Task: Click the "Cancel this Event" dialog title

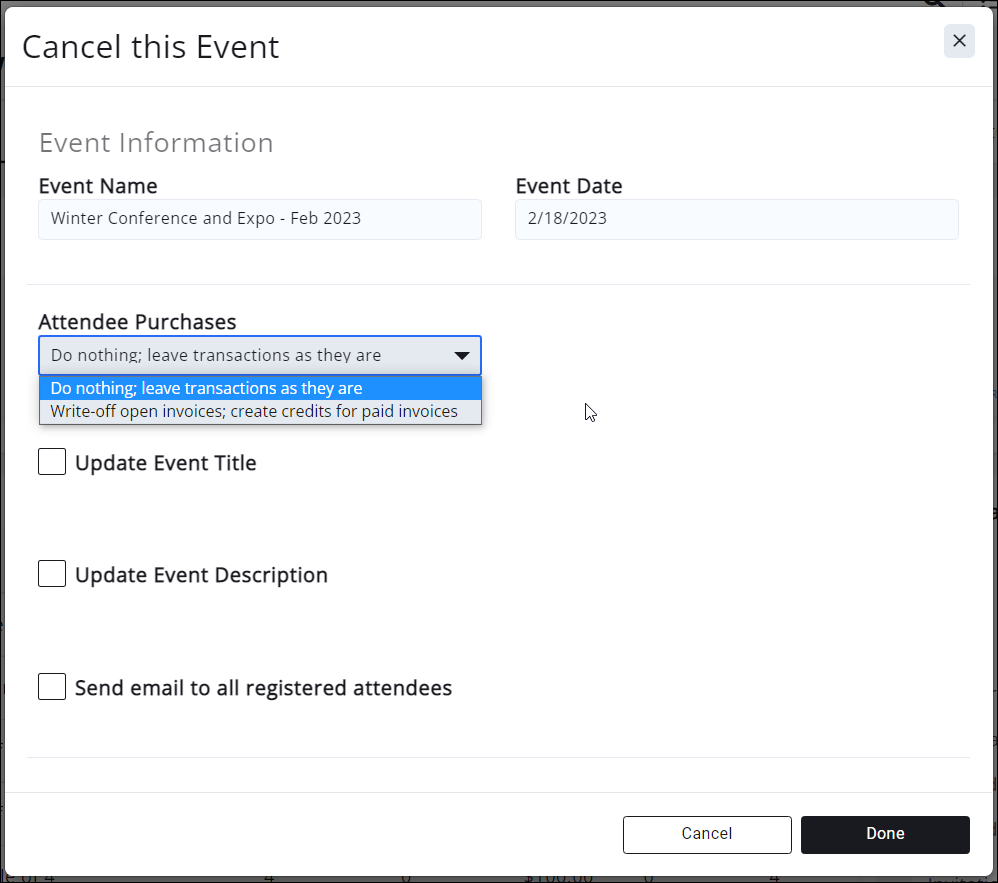Action: coord(151,47)
